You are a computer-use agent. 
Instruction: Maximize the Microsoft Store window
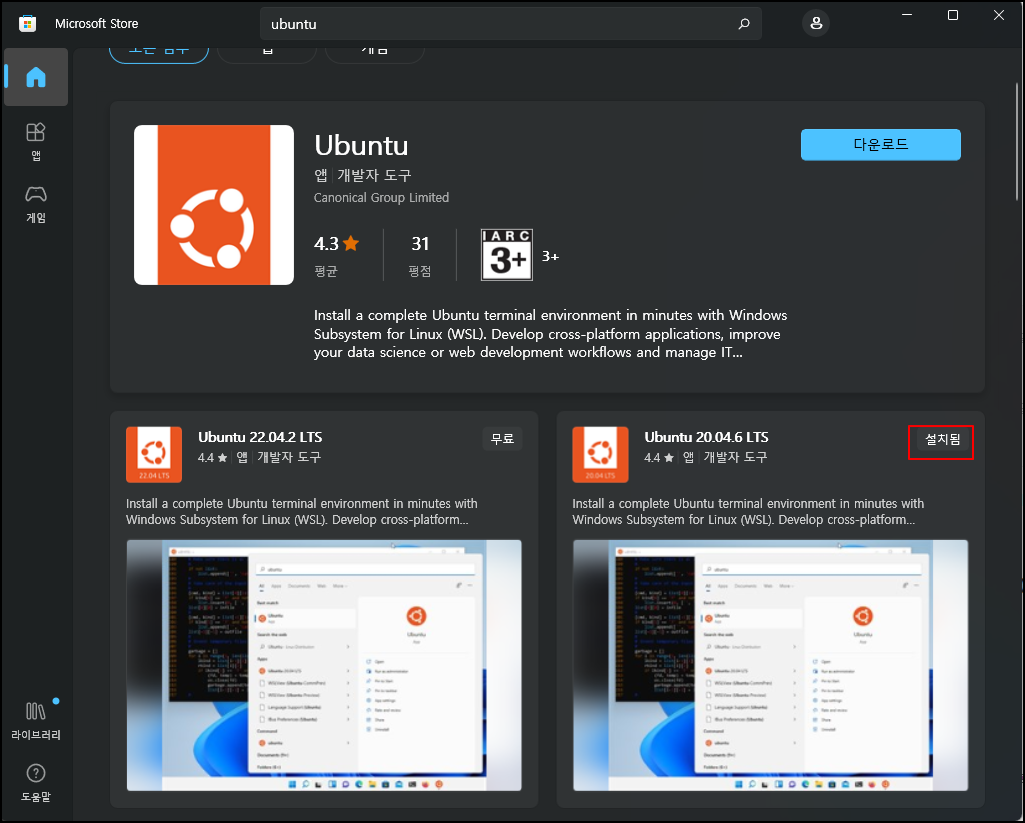[x=953, y=15]
